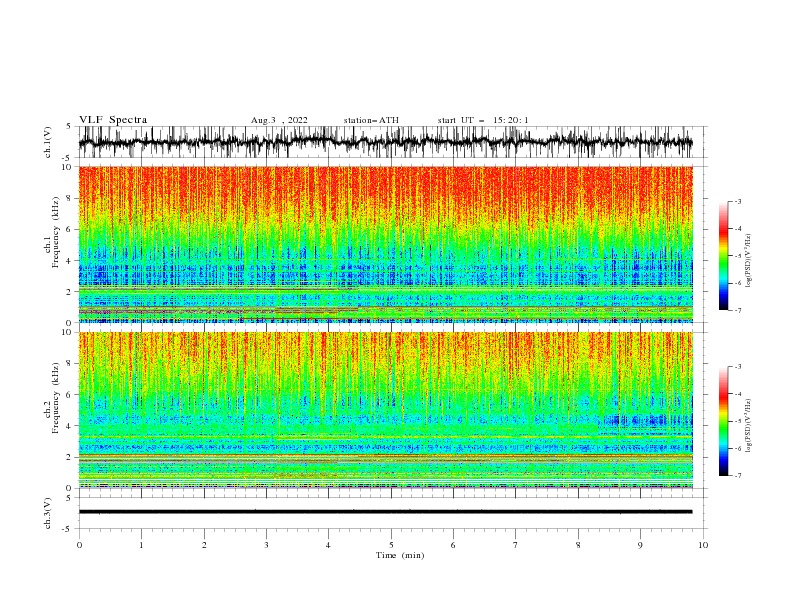
Task: Click the "ch.1(V)" vertical axis label
Action: (48, 142)
